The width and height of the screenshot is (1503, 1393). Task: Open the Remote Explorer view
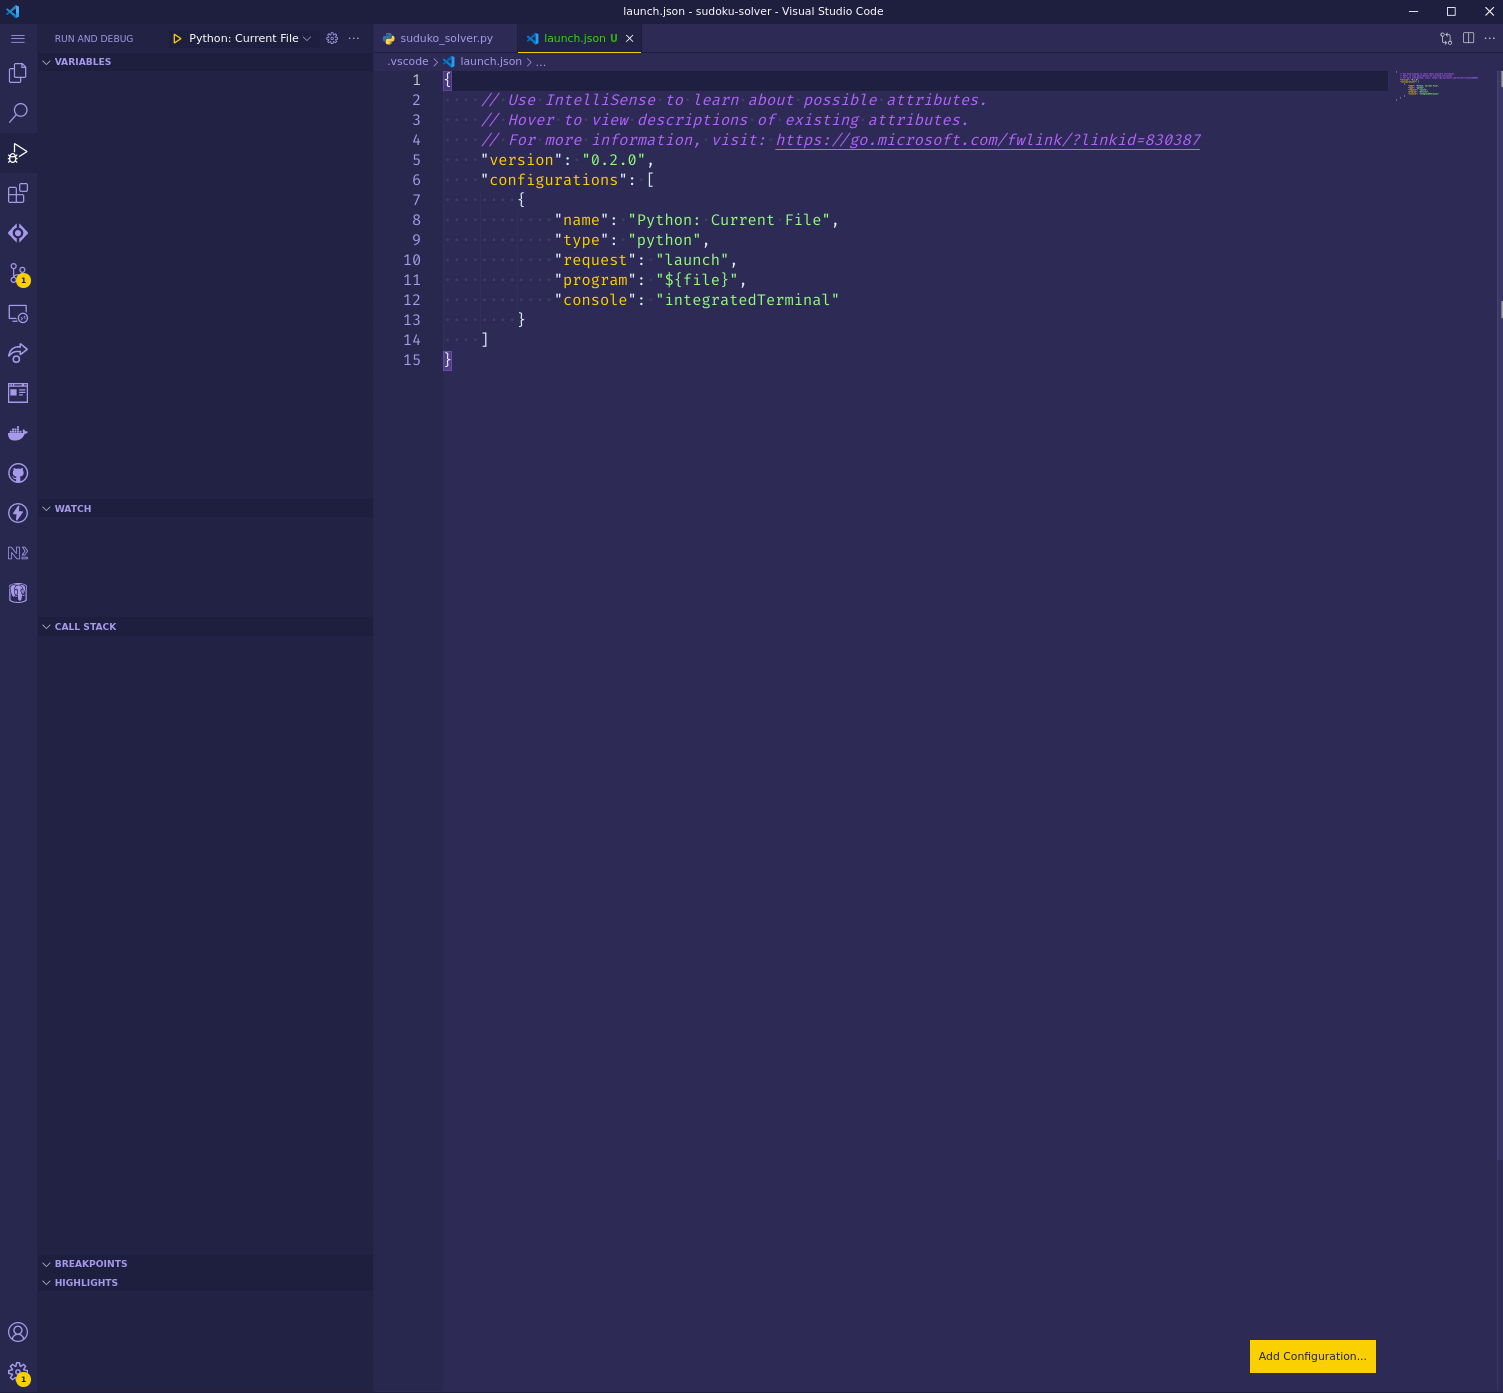click(x=17, y=313)
